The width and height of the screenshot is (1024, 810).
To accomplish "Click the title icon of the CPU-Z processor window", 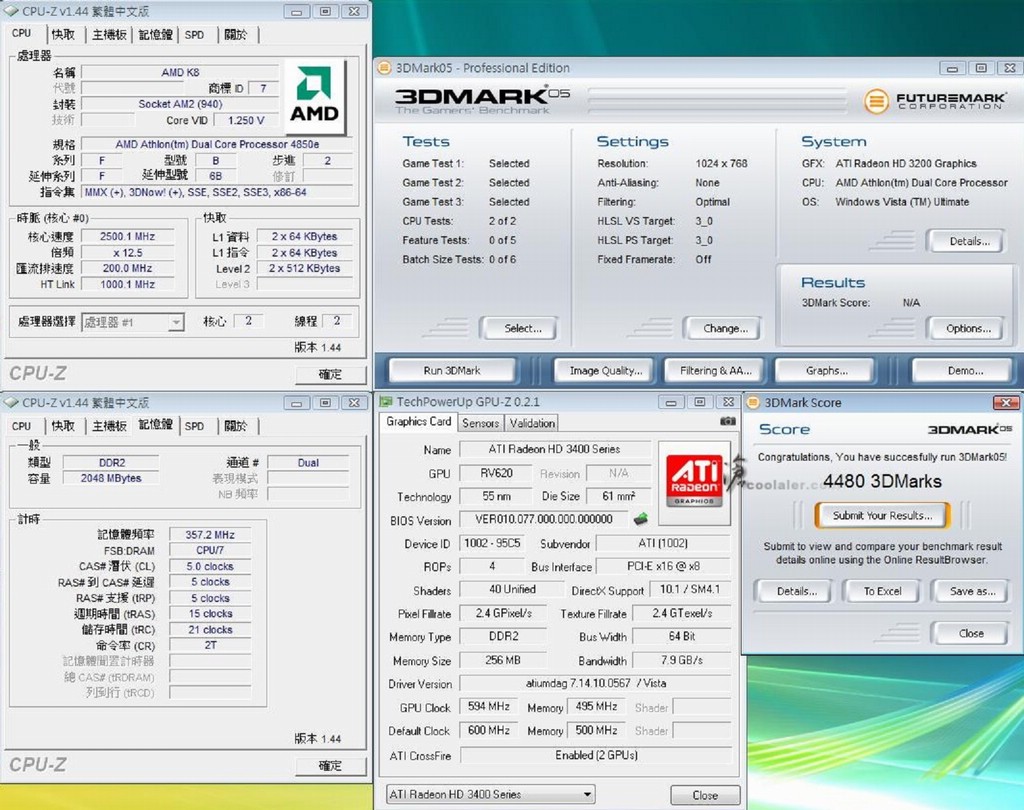I will tap(11, 11).
